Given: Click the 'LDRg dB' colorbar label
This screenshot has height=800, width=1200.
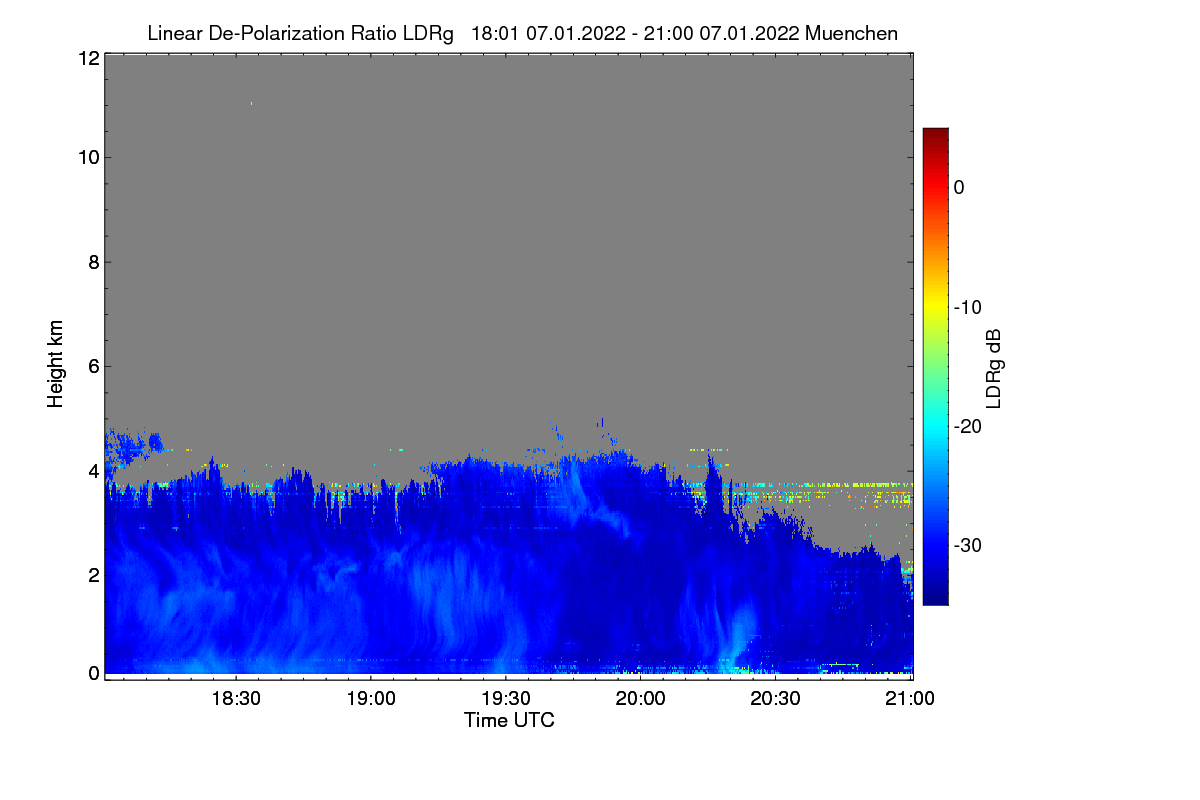Looking at the screenshot, I should (993, 367).
